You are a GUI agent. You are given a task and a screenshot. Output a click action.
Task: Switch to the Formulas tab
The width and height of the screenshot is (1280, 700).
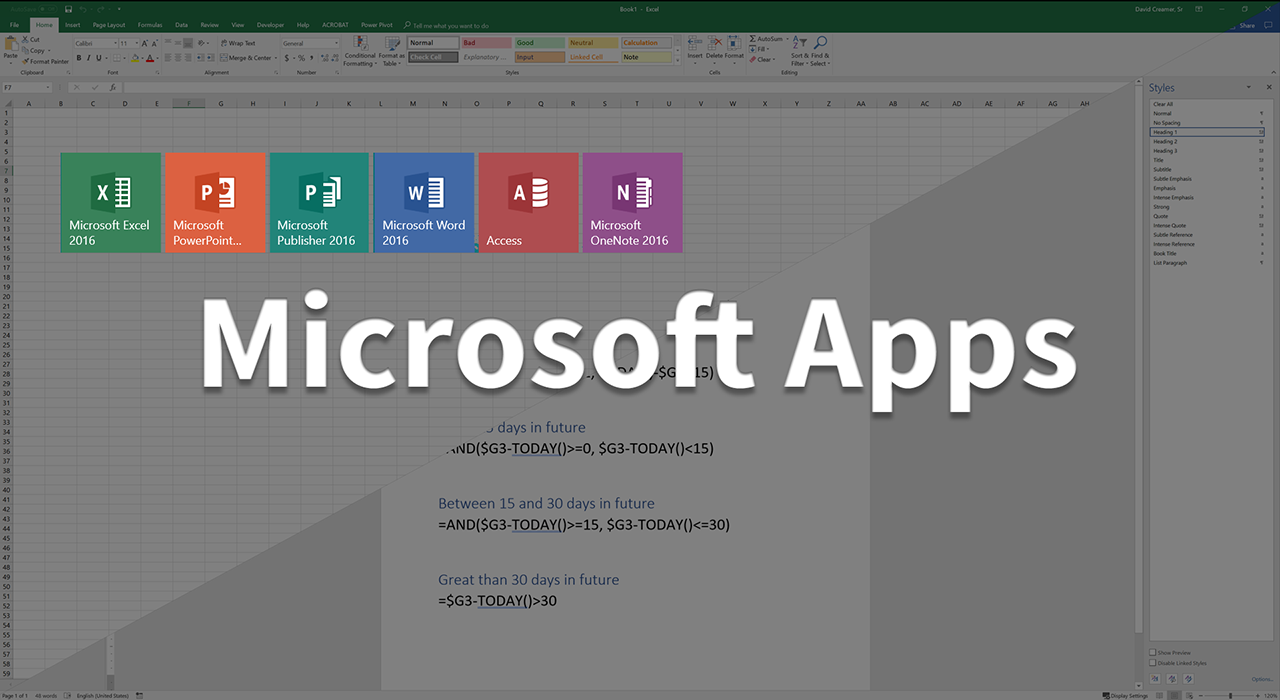coord(150,24)
